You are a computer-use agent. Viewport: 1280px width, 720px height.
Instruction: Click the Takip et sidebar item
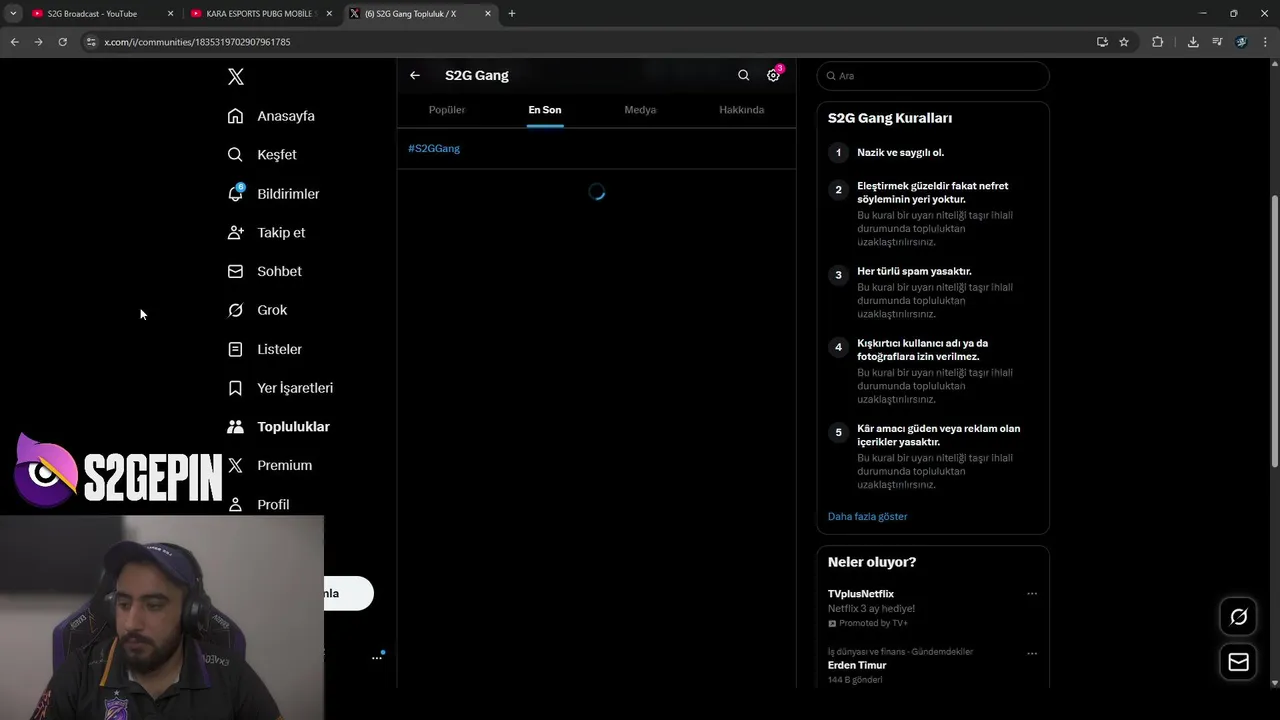(x=266, y=233)
